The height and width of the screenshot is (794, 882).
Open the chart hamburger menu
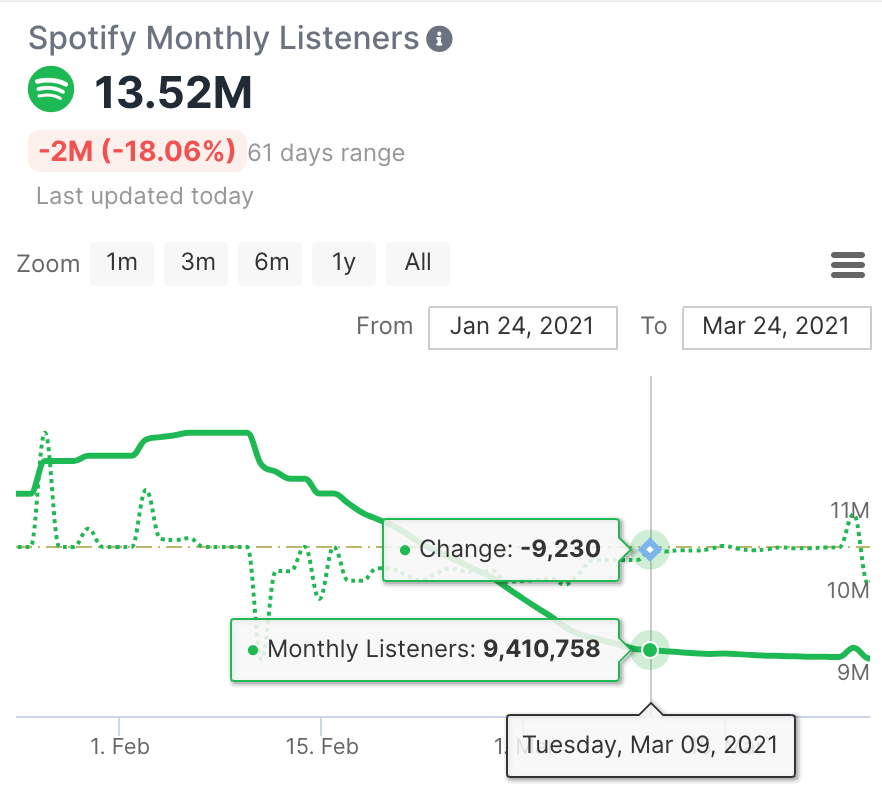(847, 265)
